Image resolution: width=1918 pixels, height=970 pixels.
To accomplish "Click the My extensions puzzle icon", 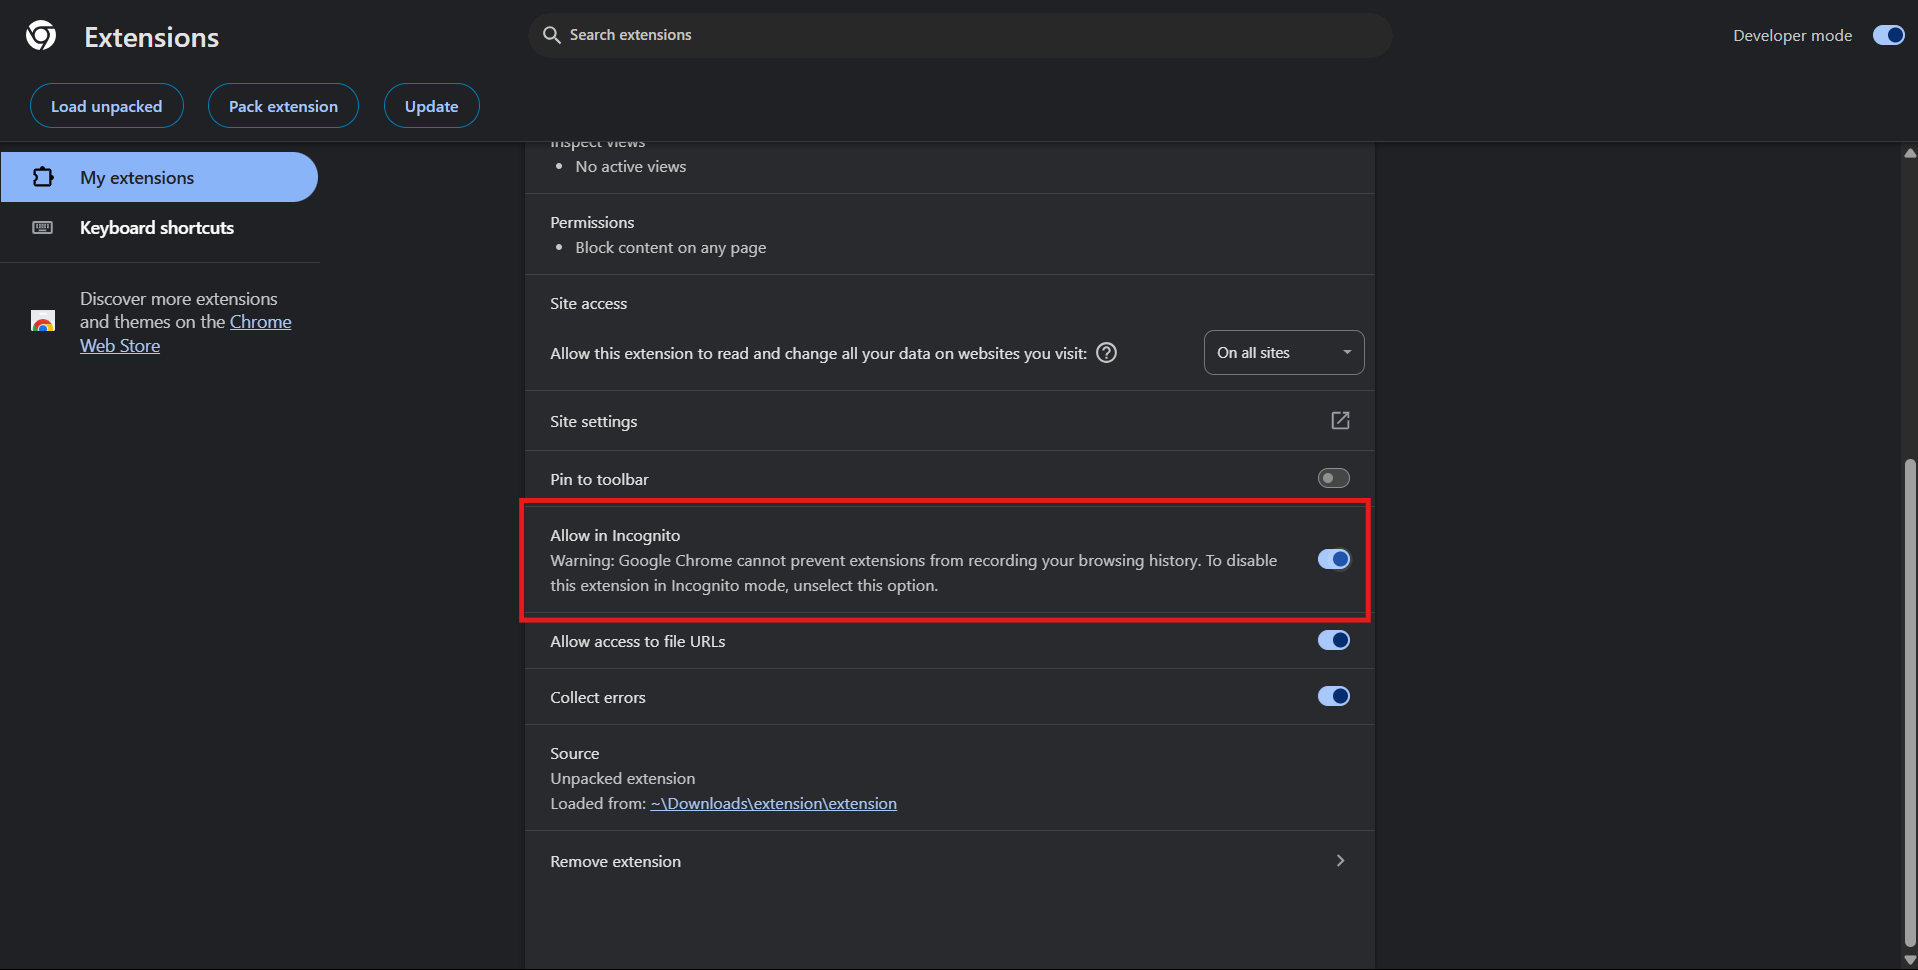I will [43, 177].
